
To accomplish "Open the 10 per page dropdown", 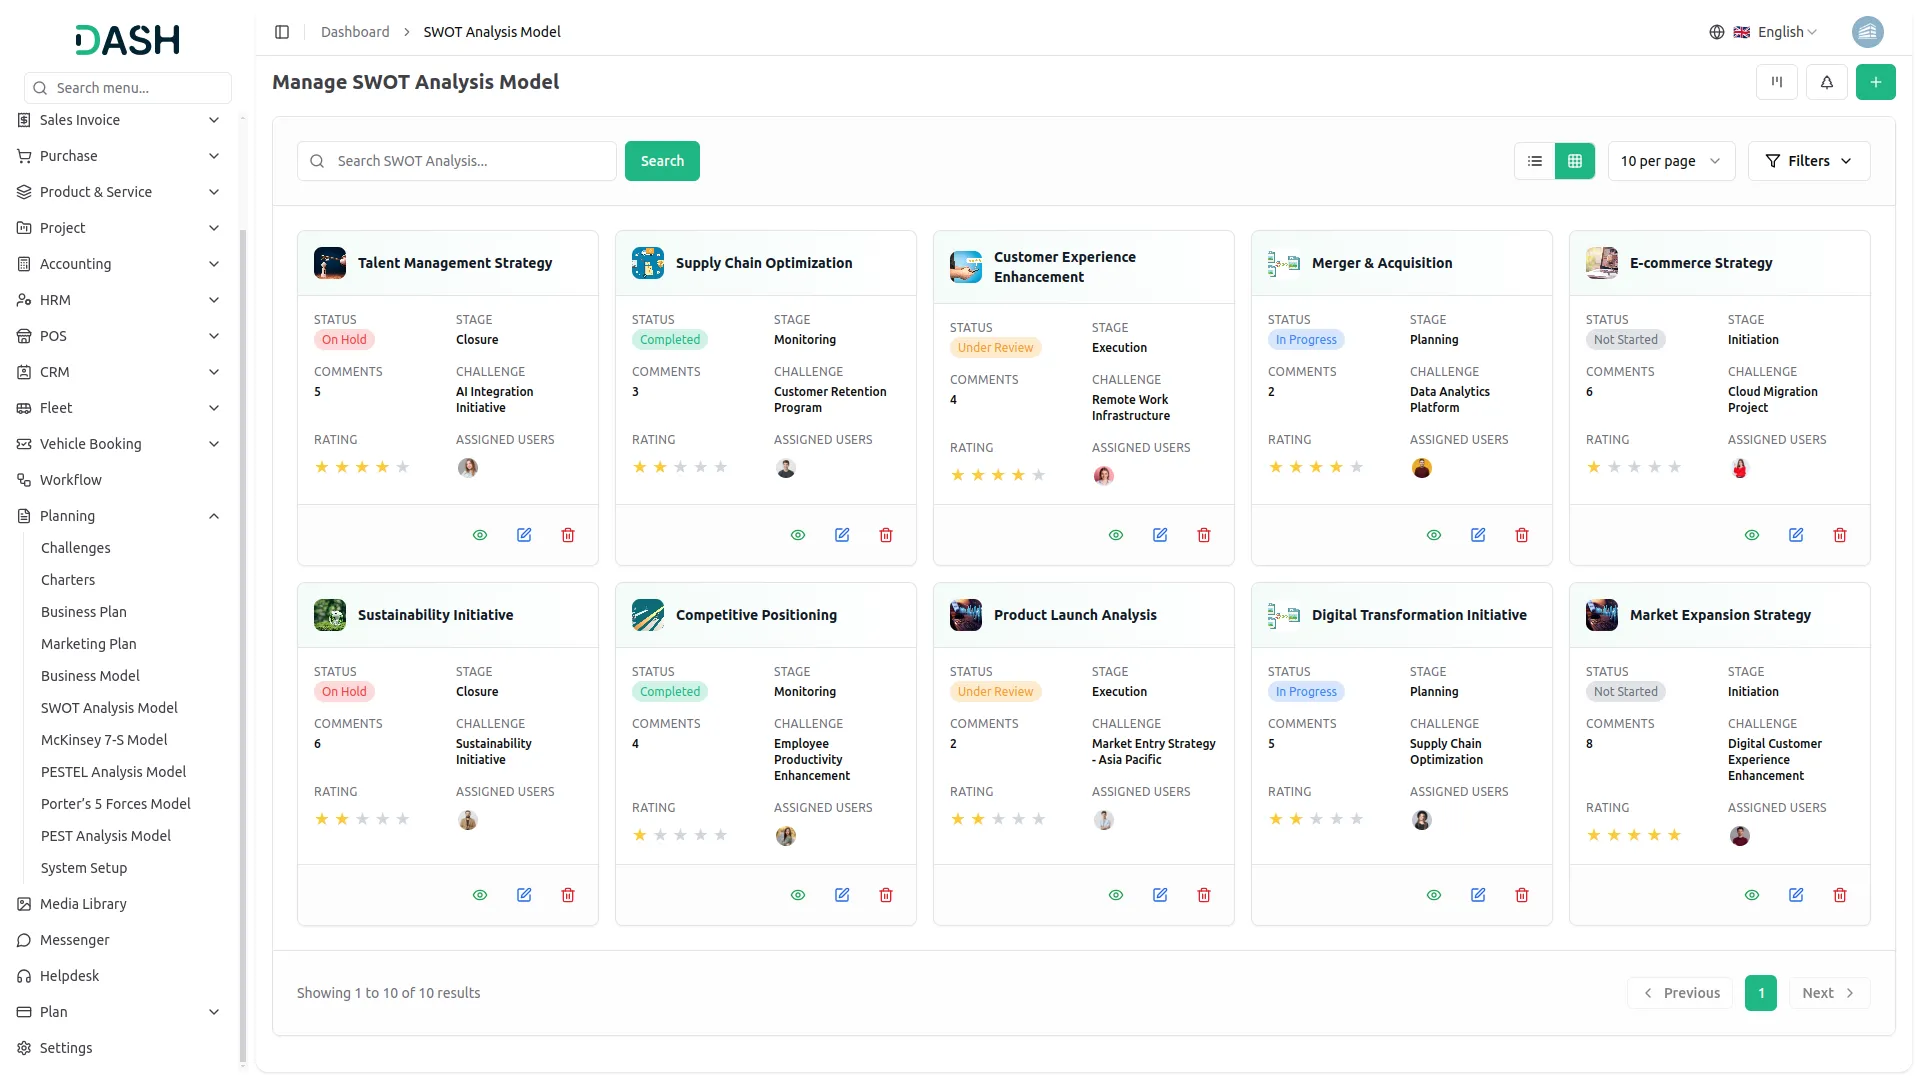I will point(1671,161).
